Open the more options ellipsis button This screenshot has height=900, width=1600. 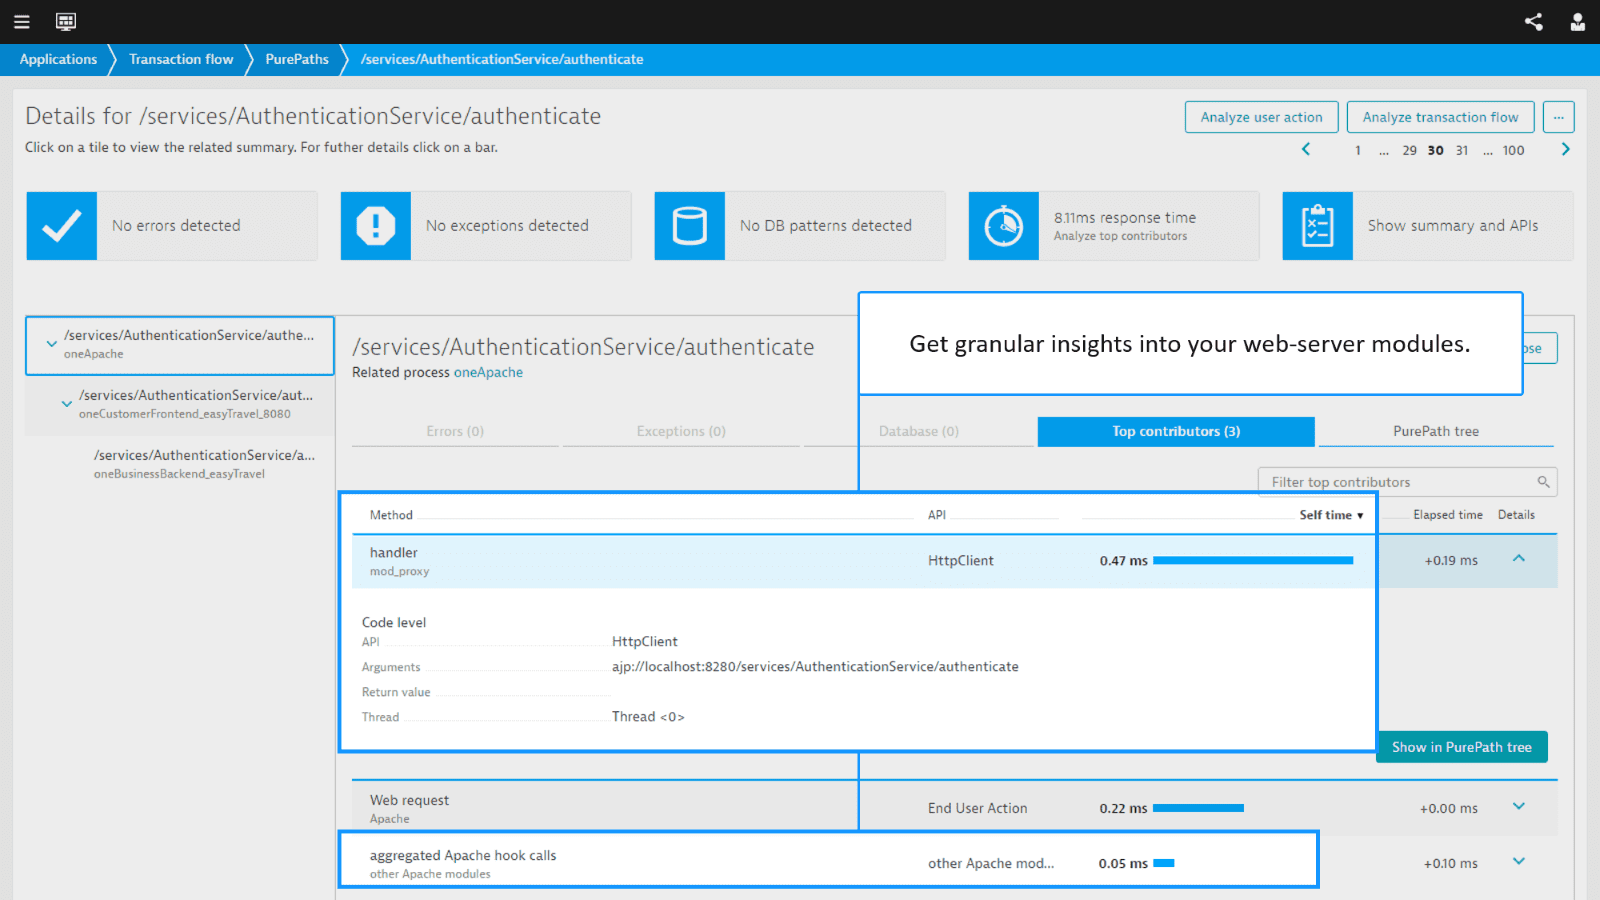1558,117
